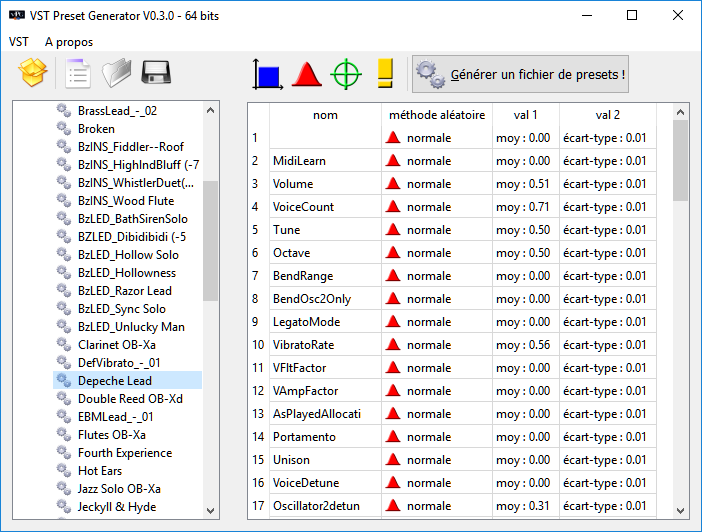
Task: Select the Hot Ears preset
Action: pos(100,471)
